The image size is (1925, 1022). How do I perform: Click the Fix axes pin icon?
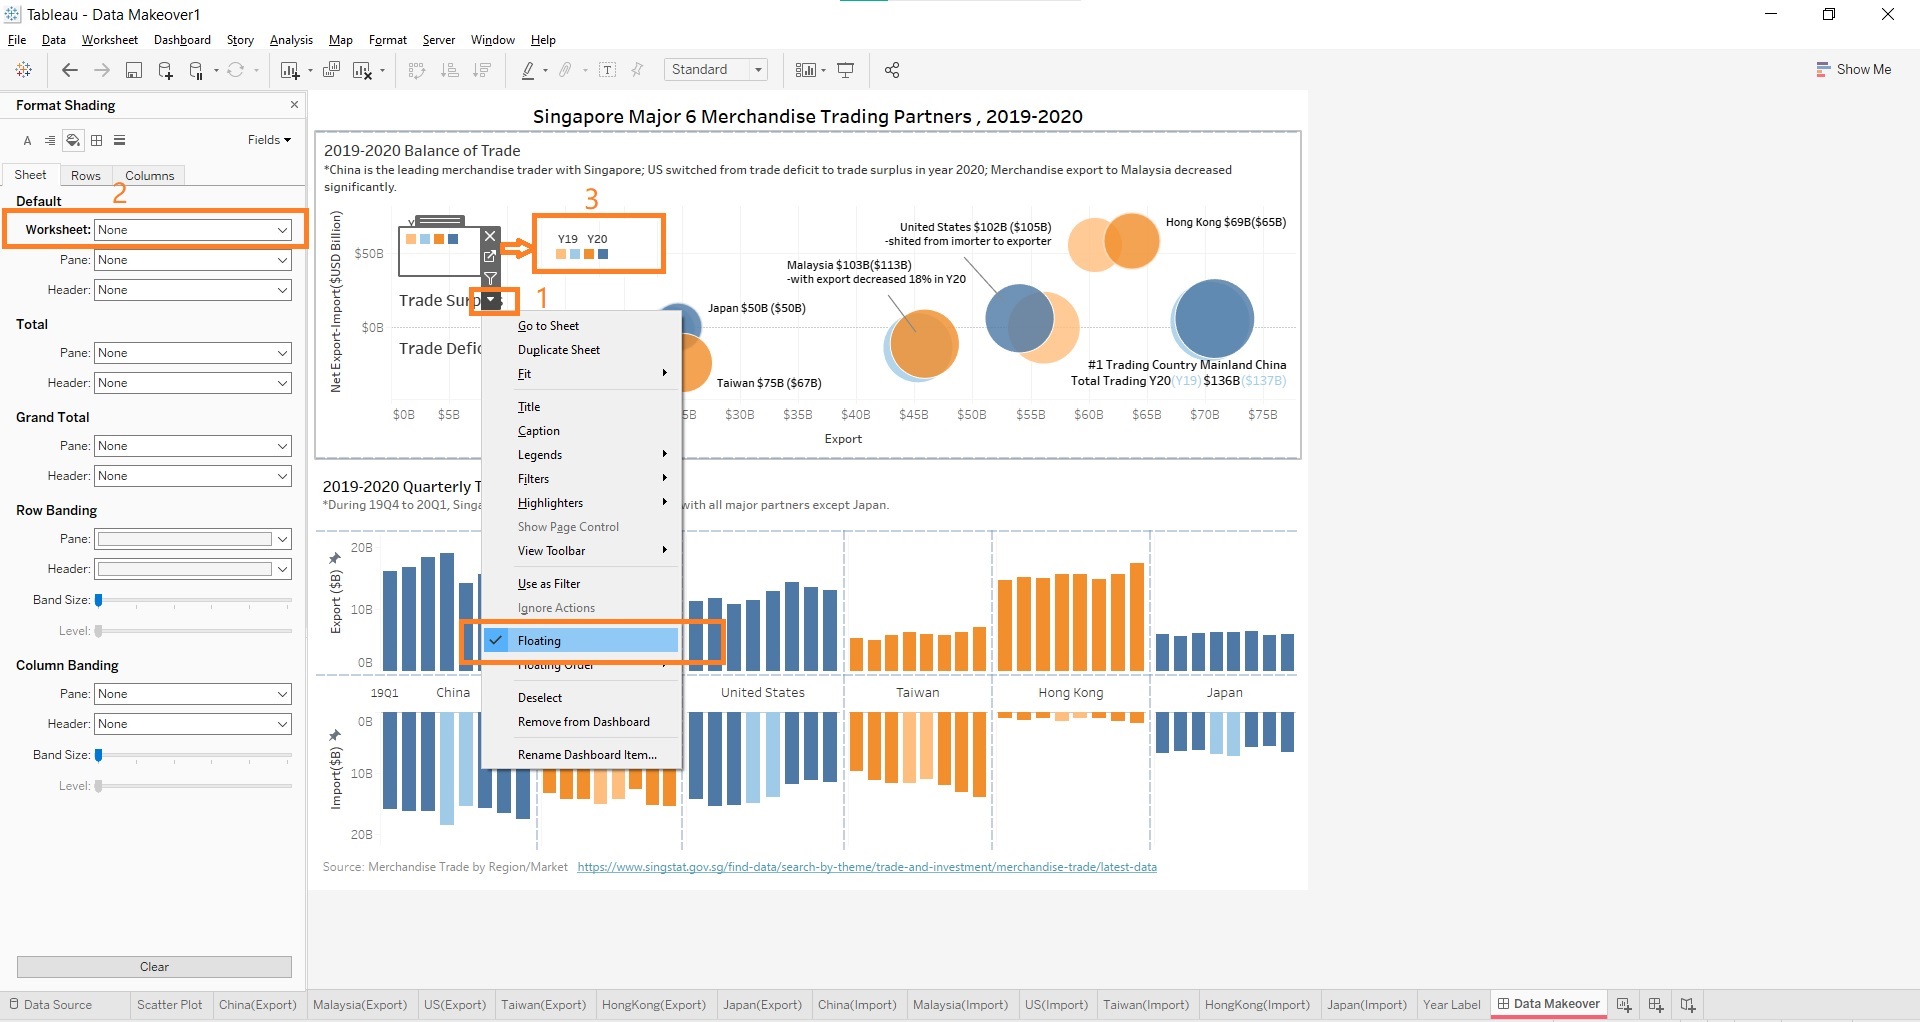[x=637, y=70]
